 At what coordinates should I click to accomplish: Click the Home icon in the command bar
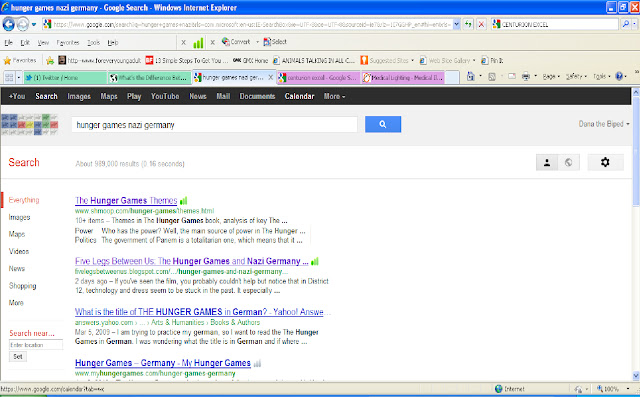click(x=471, y=76)
